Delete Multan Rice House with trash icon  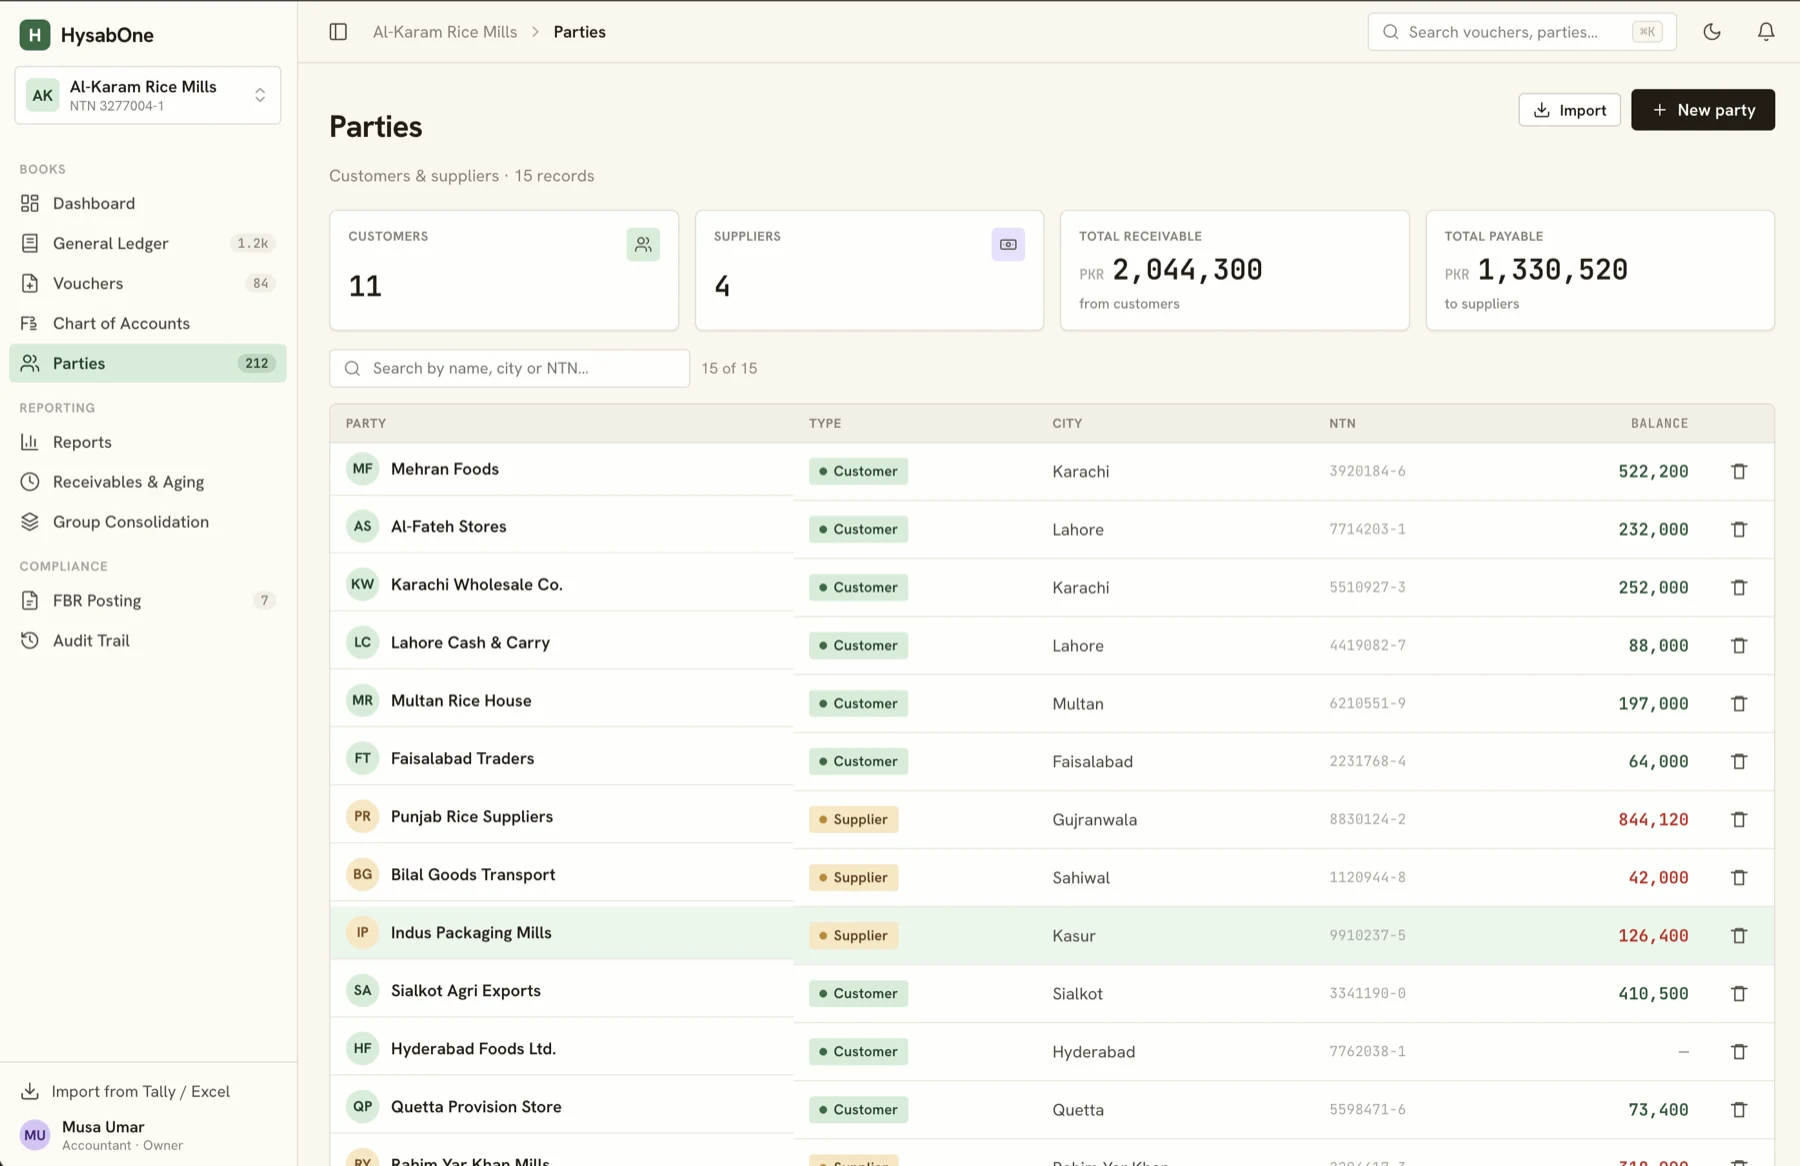[1739, 703]
